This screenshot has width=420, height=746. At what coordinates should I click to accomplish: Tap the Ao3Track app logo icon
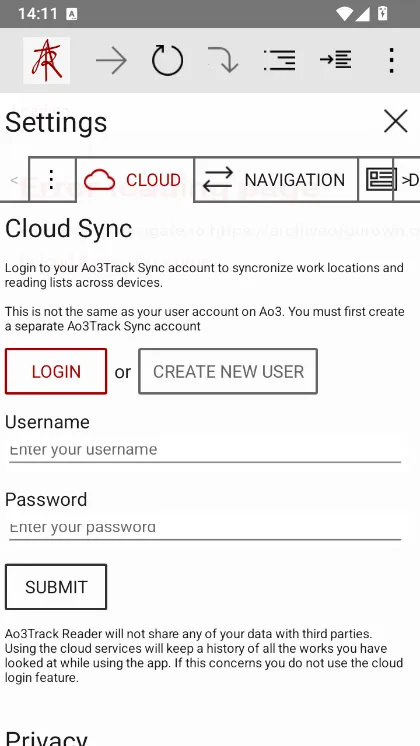click(x=47, y=60)
